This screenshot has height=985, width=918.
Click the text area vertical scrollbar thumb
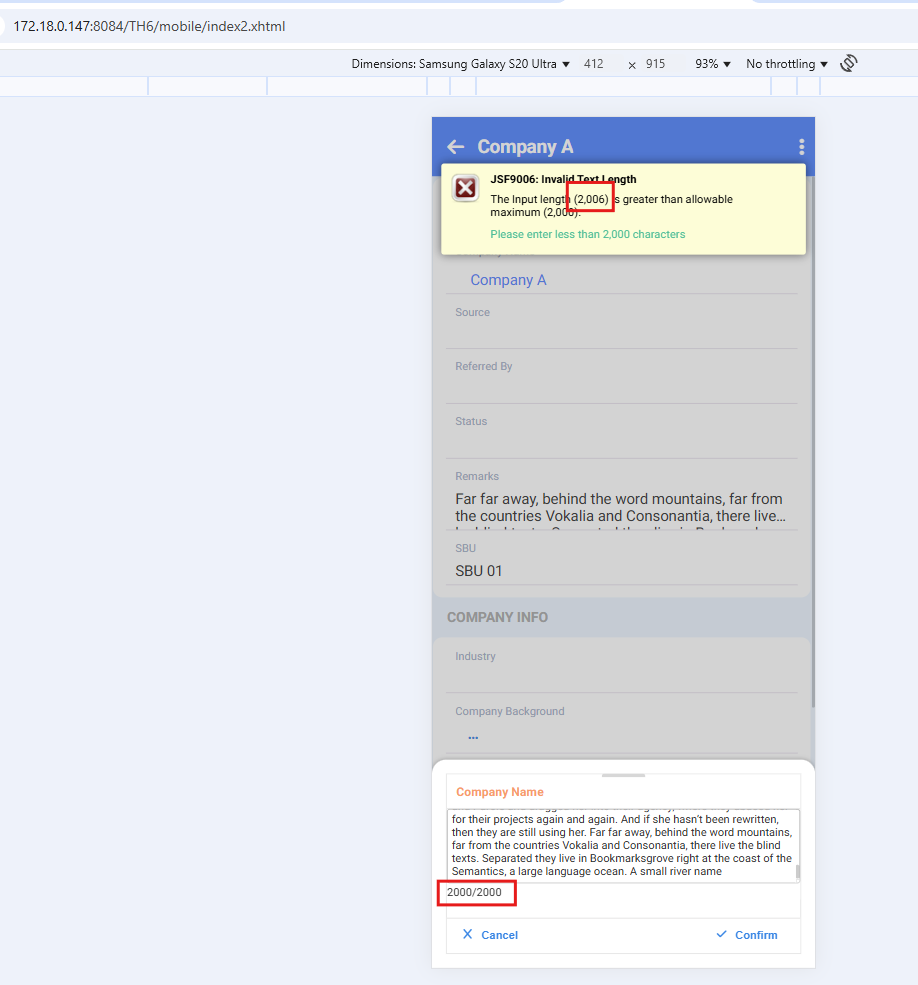click(798, 872)
